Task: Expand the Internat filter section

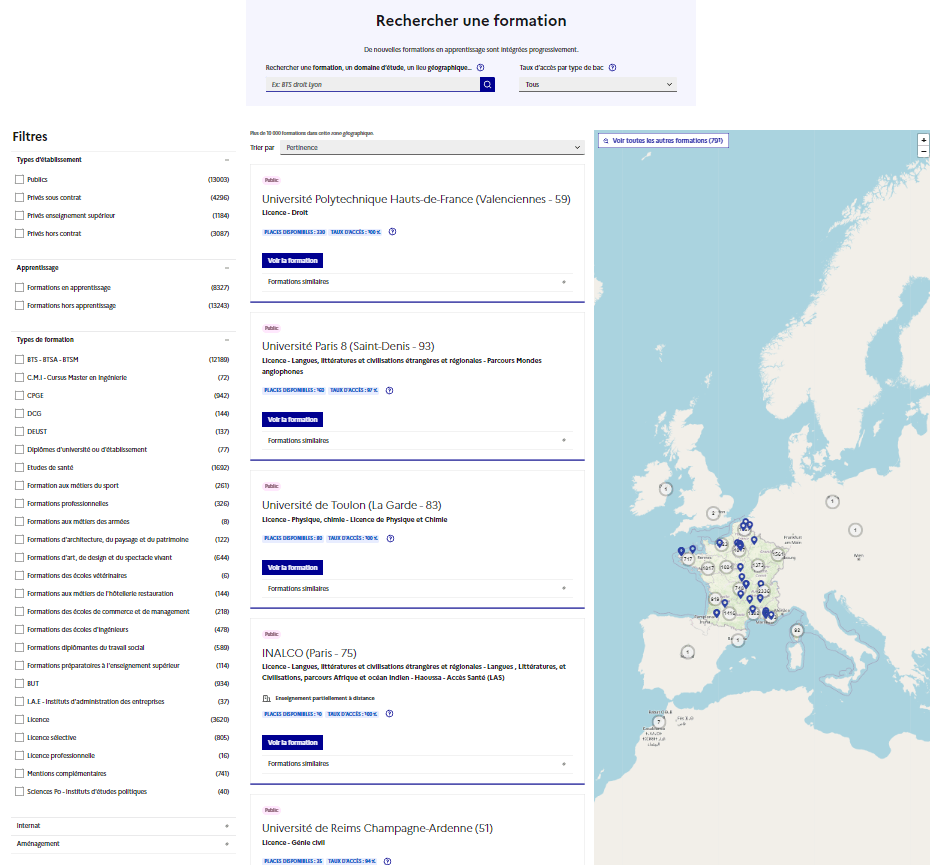Action: [x=122, y=826]
